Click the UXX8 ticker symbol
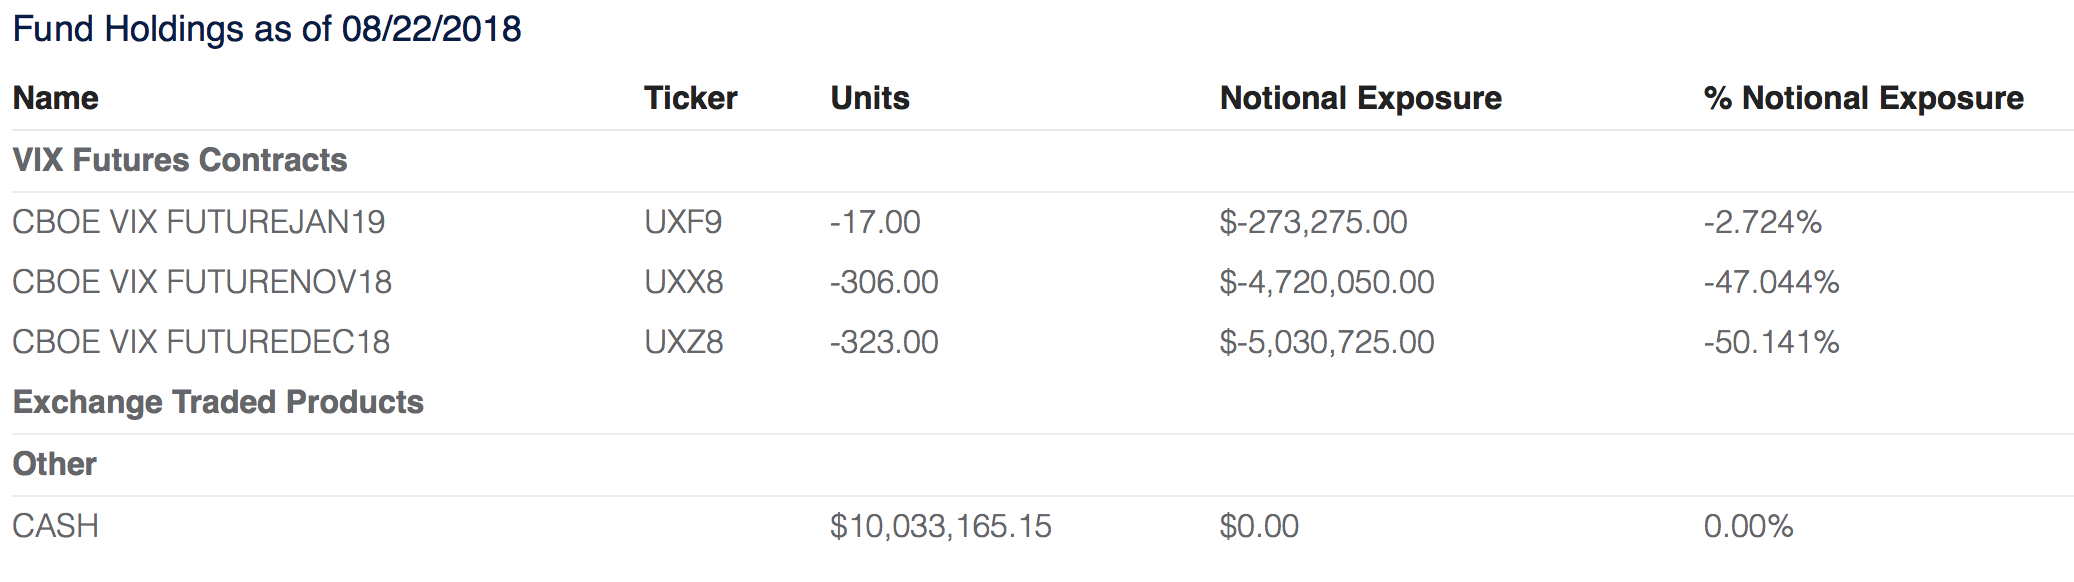Screen dimensions: 2074x582 coord(684,282)
